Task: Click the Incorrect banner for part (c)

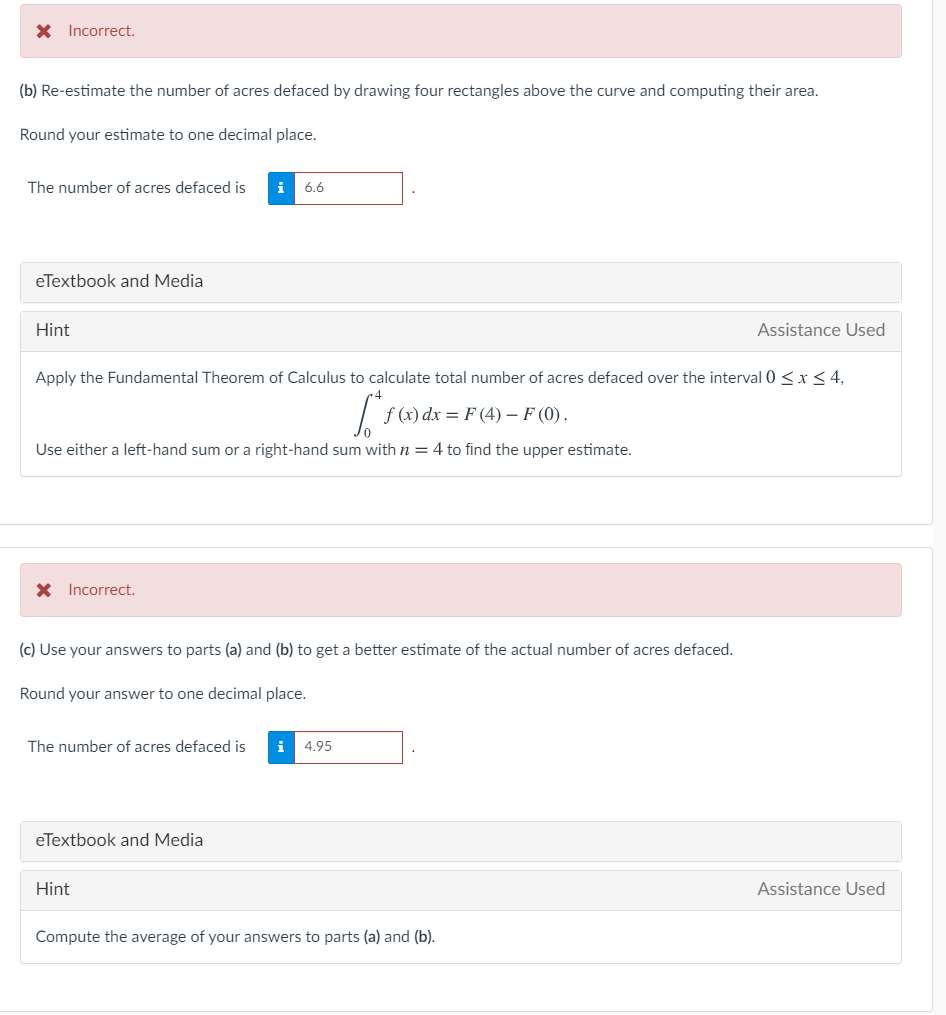Action: click(x=460, y=590)
